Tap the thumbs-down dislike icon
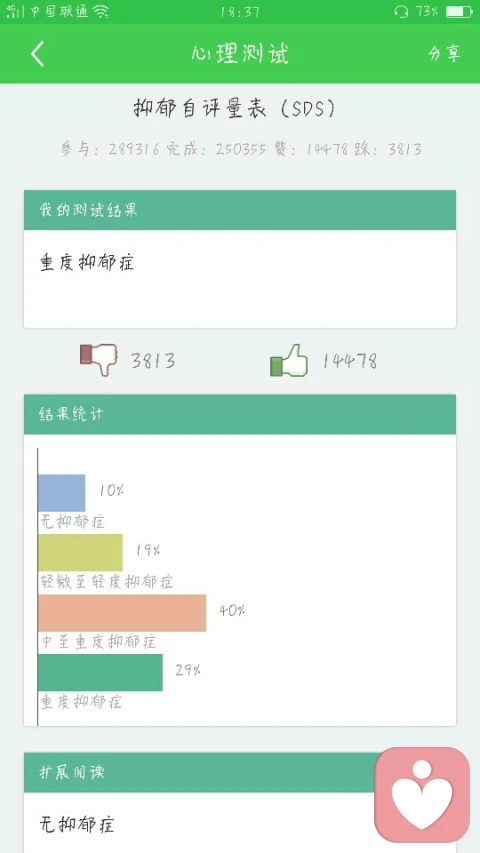 (x=99, y=359)
